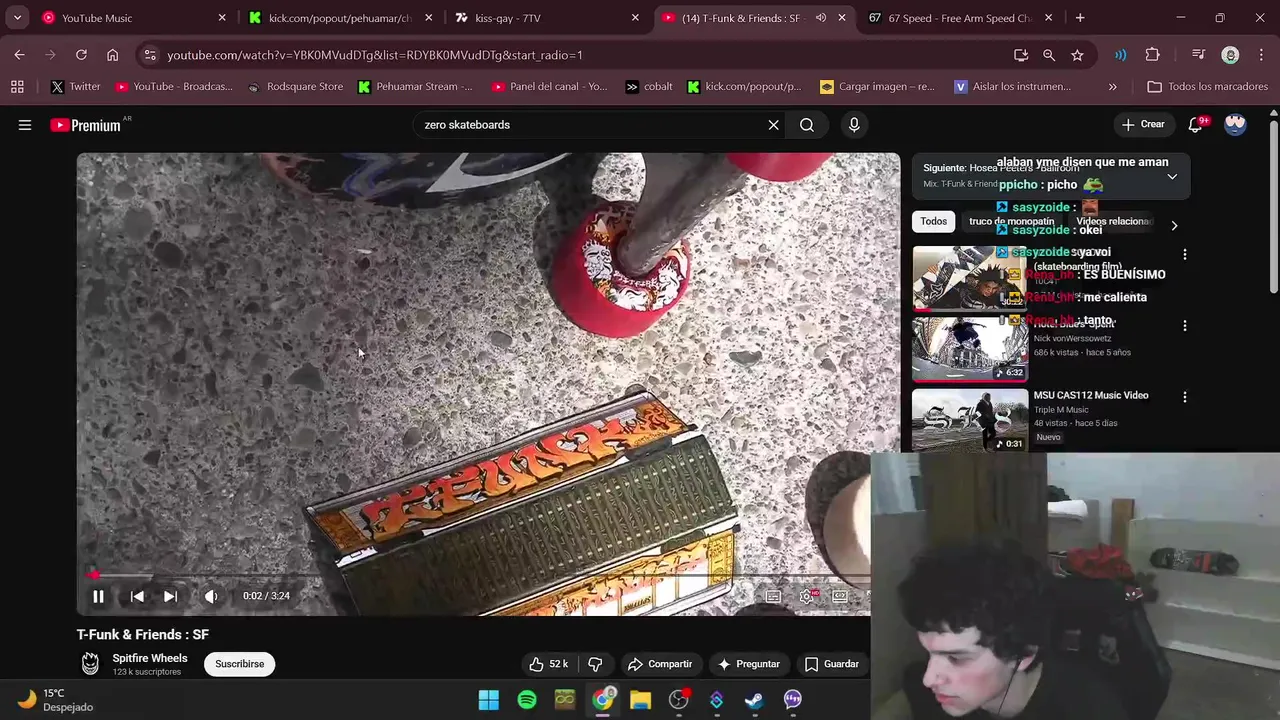Open the YouTube hamburger guide menu
Screen dimensions: 1280x720
(25, 125)
